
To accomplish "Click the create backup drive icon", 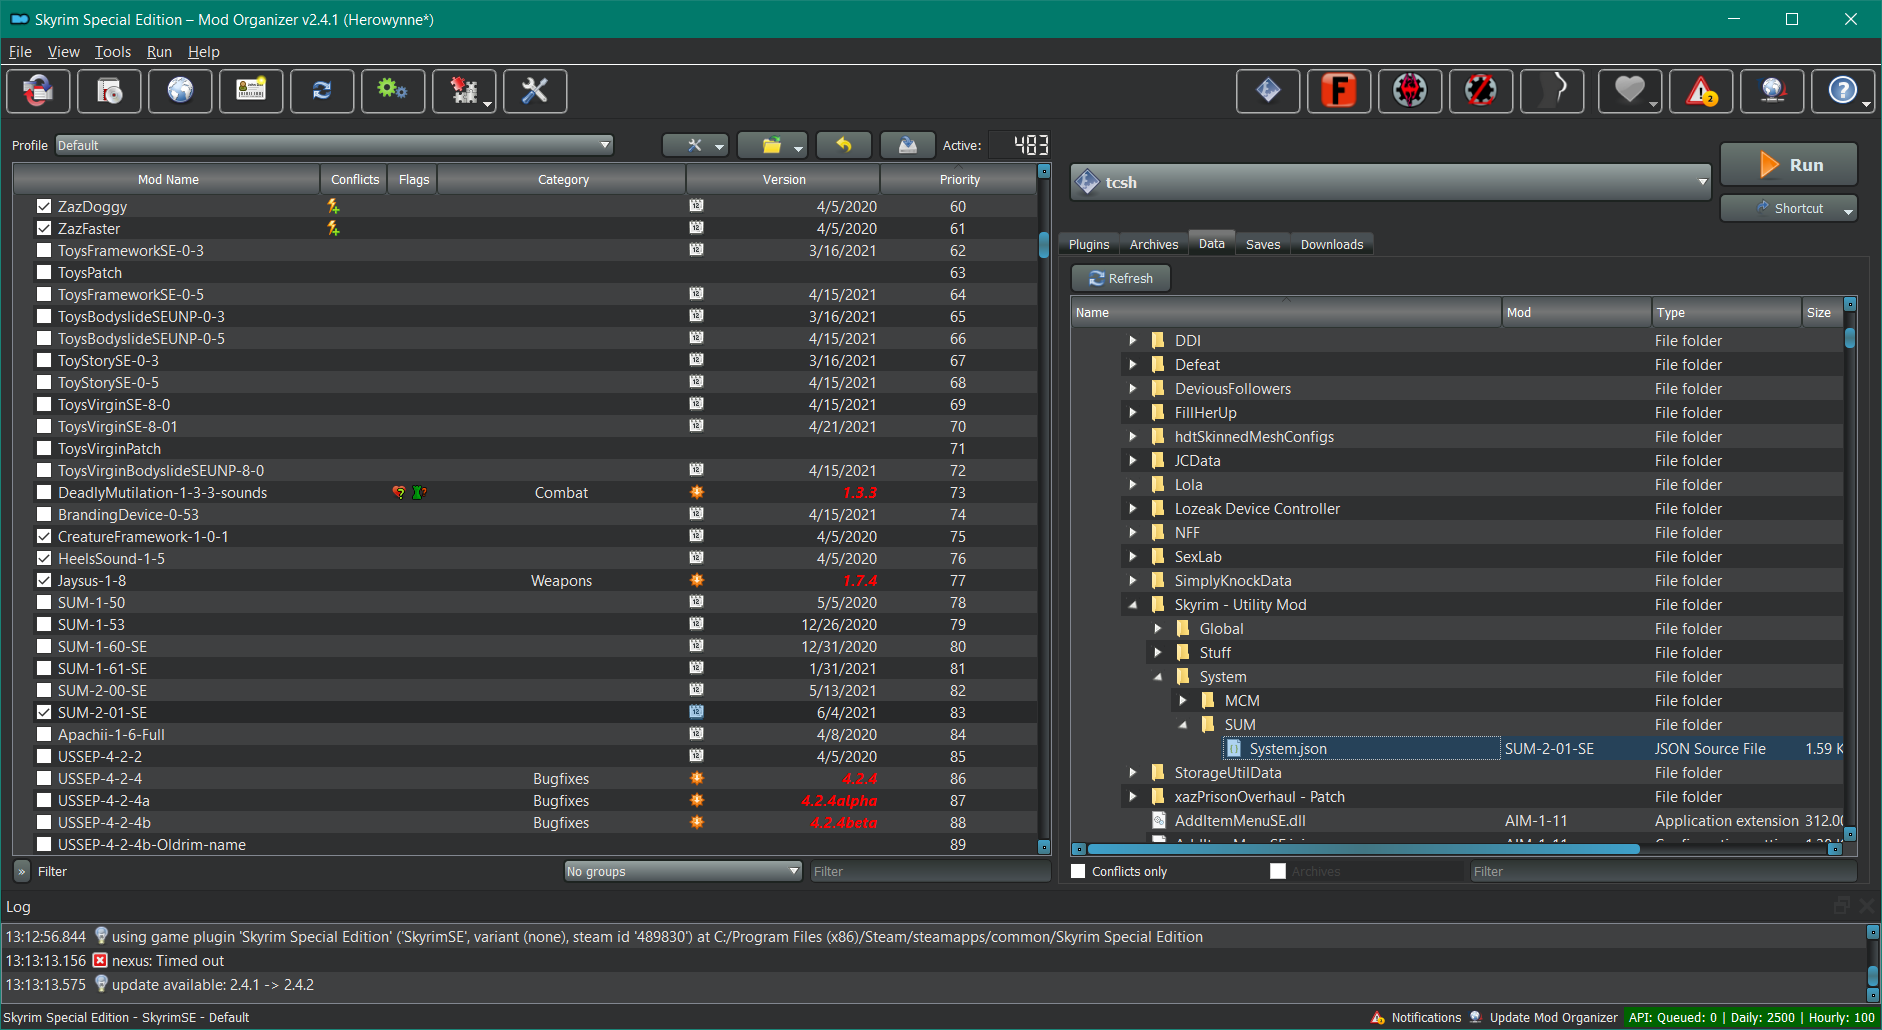I will 908,145.
